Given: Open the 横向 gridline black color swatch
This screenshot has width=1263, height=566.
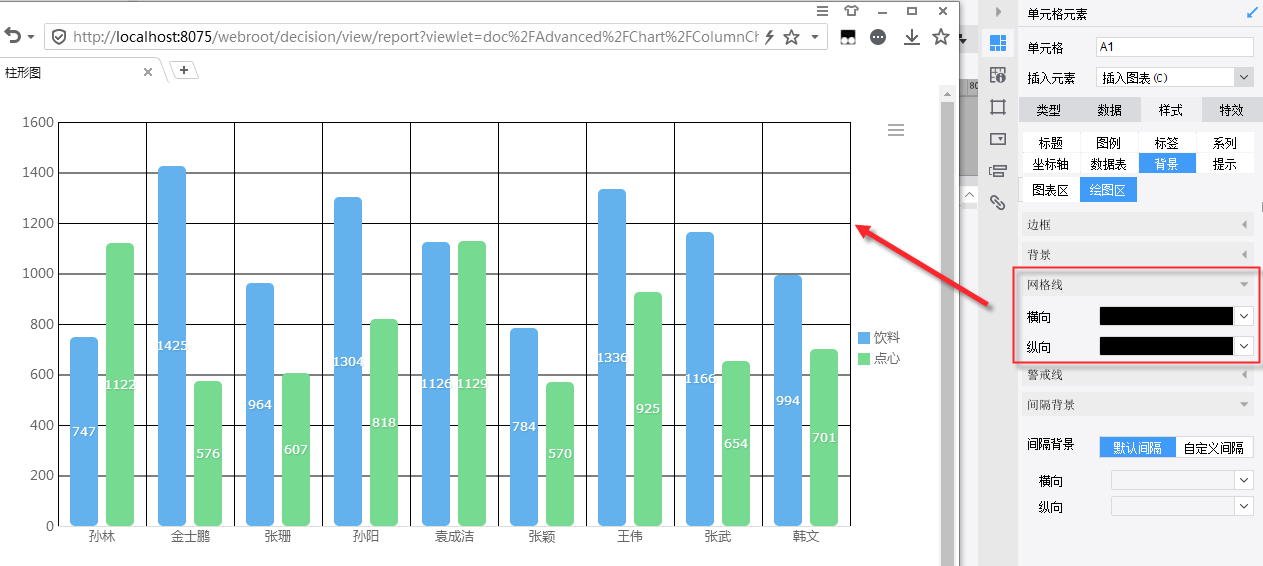Looking at the screenshot, I should (1166, 316).
